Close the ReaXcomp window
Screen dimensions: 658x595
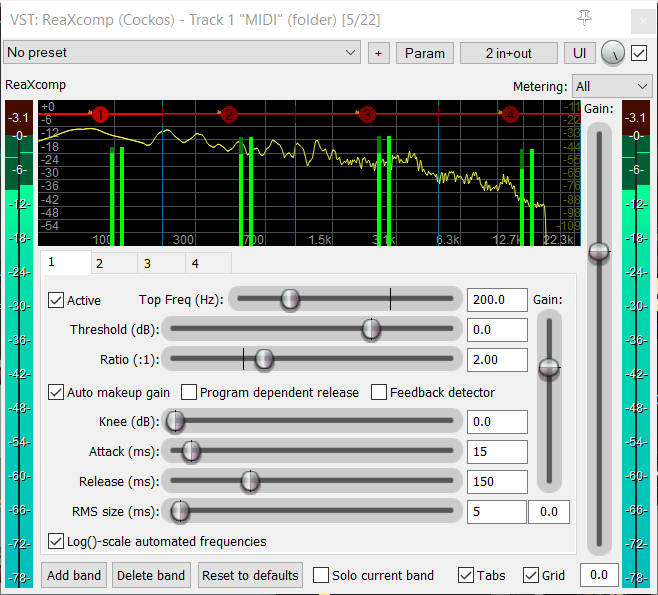643,21
